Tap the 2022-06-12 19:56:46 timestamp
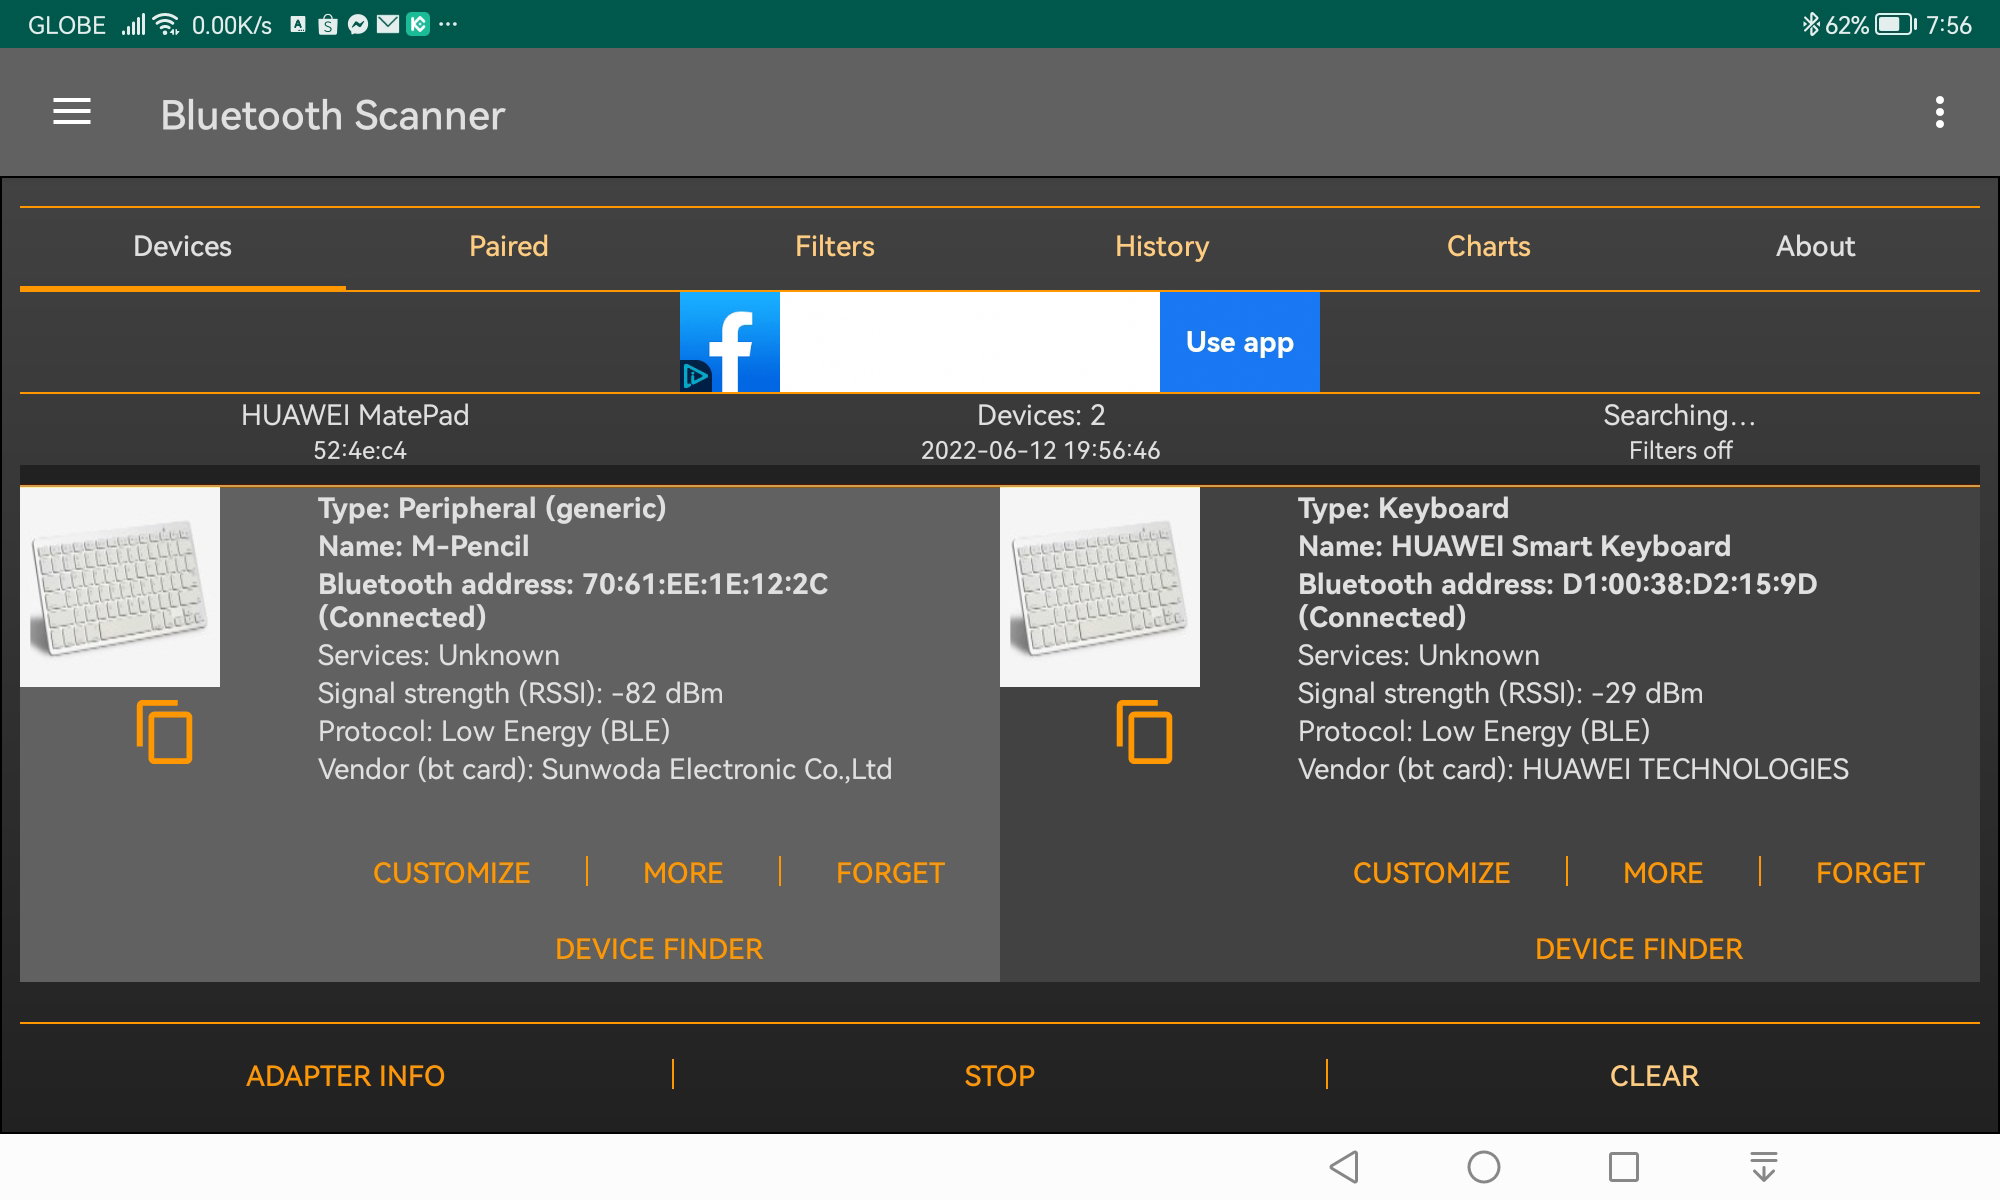The width and height of the screenshot is (2000, 1200). coord(1041,451)
